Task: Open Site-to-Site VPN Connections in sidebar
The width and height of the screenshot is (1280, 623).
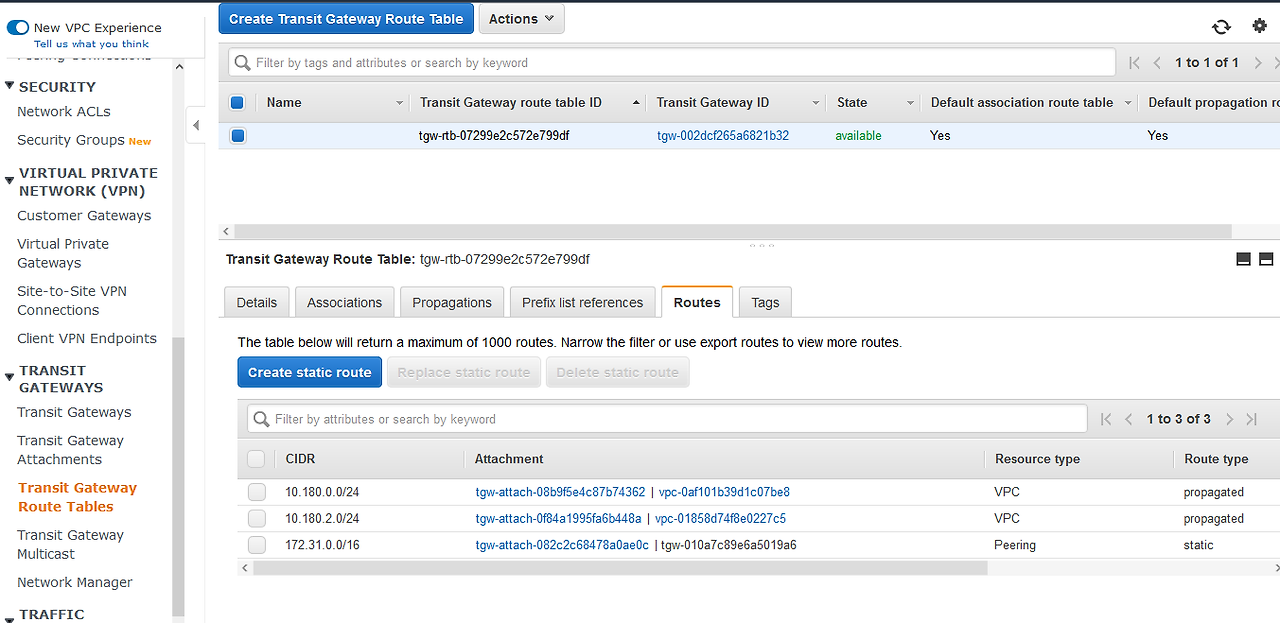Action: 72,301
